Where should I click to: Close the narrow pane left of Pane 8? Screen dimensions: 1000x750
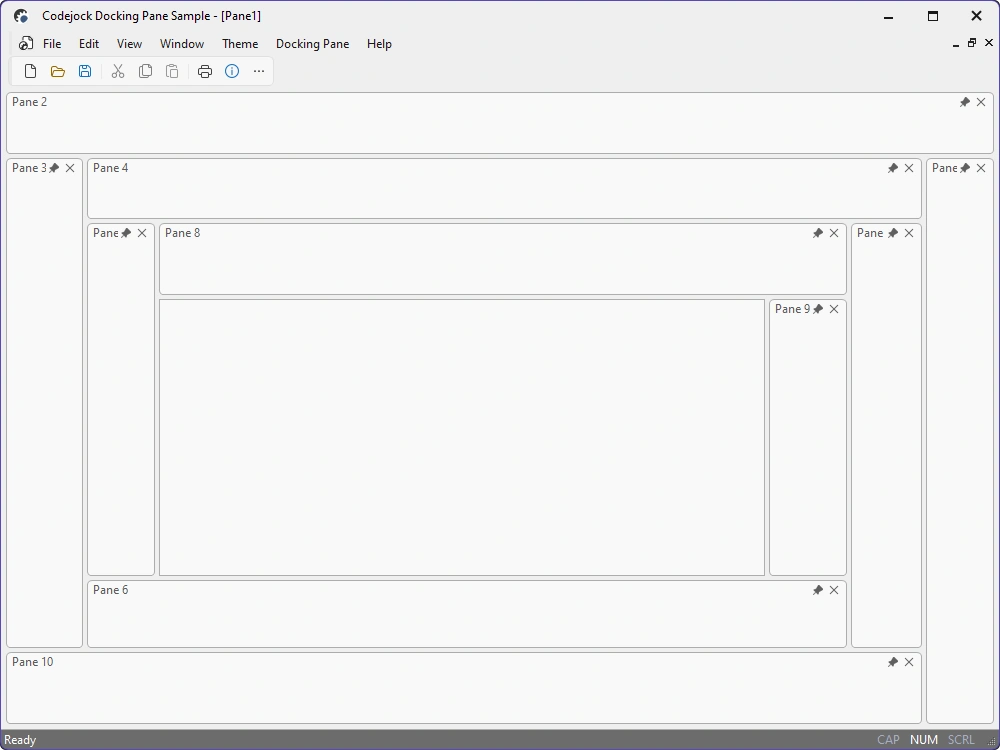point(142,233)
